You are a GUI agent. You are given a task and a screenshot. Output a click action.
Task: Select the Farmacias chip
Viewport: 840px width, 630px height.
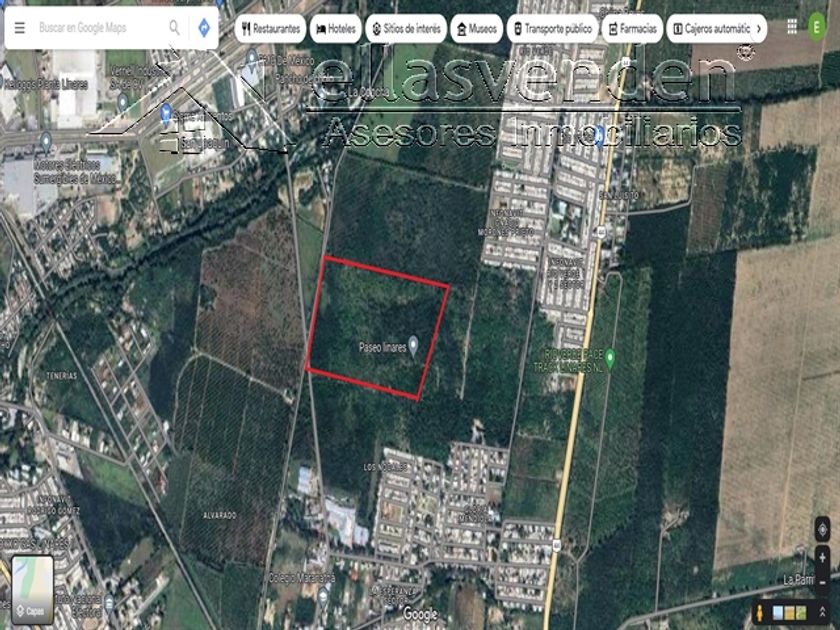632,28
